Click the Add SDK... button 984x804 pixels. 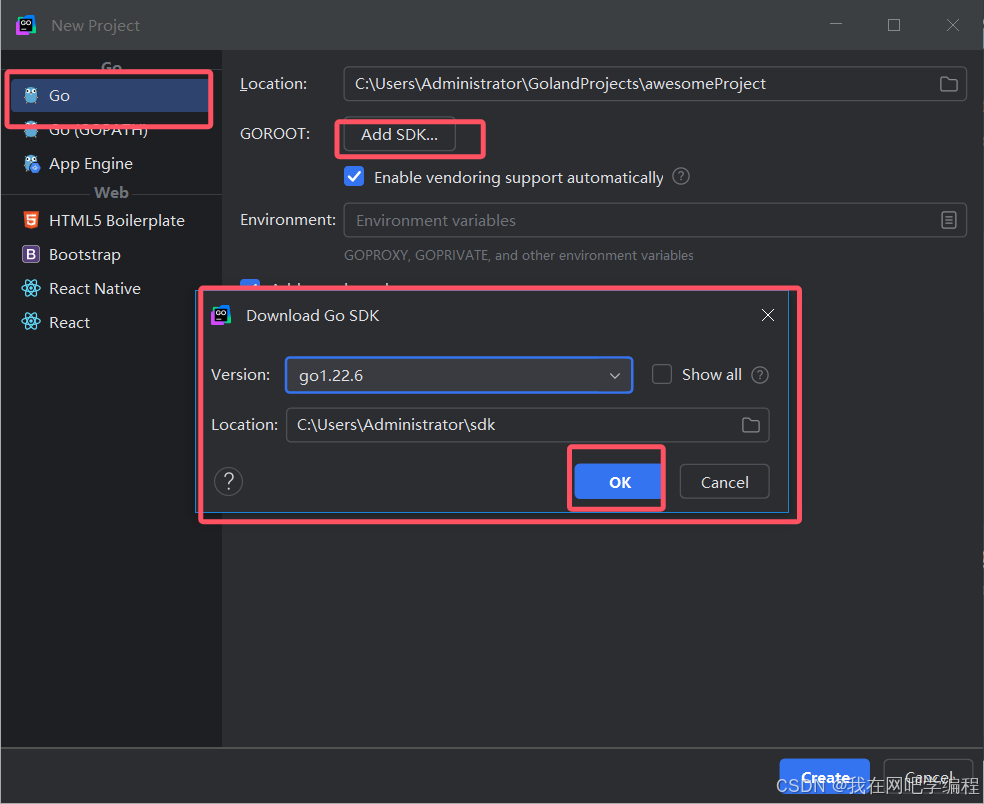click(x=399, y=134)
